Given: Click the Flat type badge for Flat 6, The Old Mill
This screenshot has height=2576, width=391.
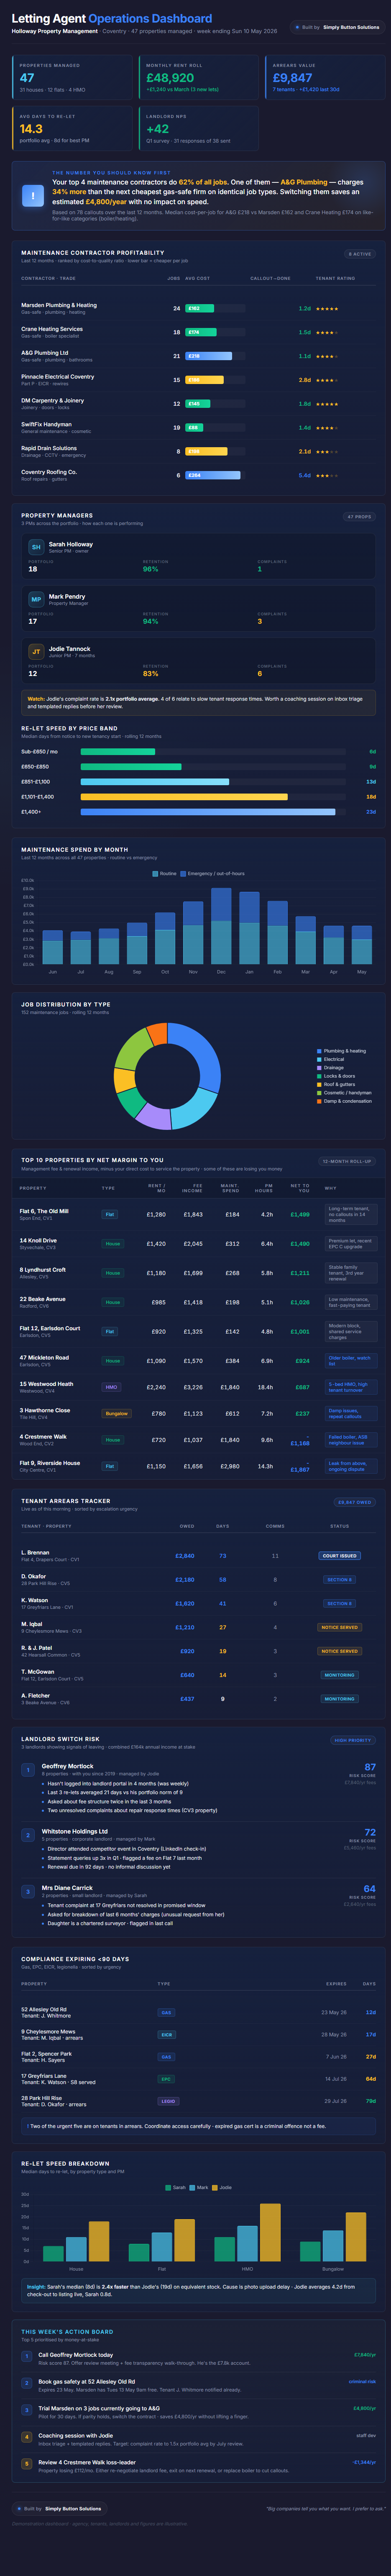Looking at the screenshot, I should tap(110, 1214).
